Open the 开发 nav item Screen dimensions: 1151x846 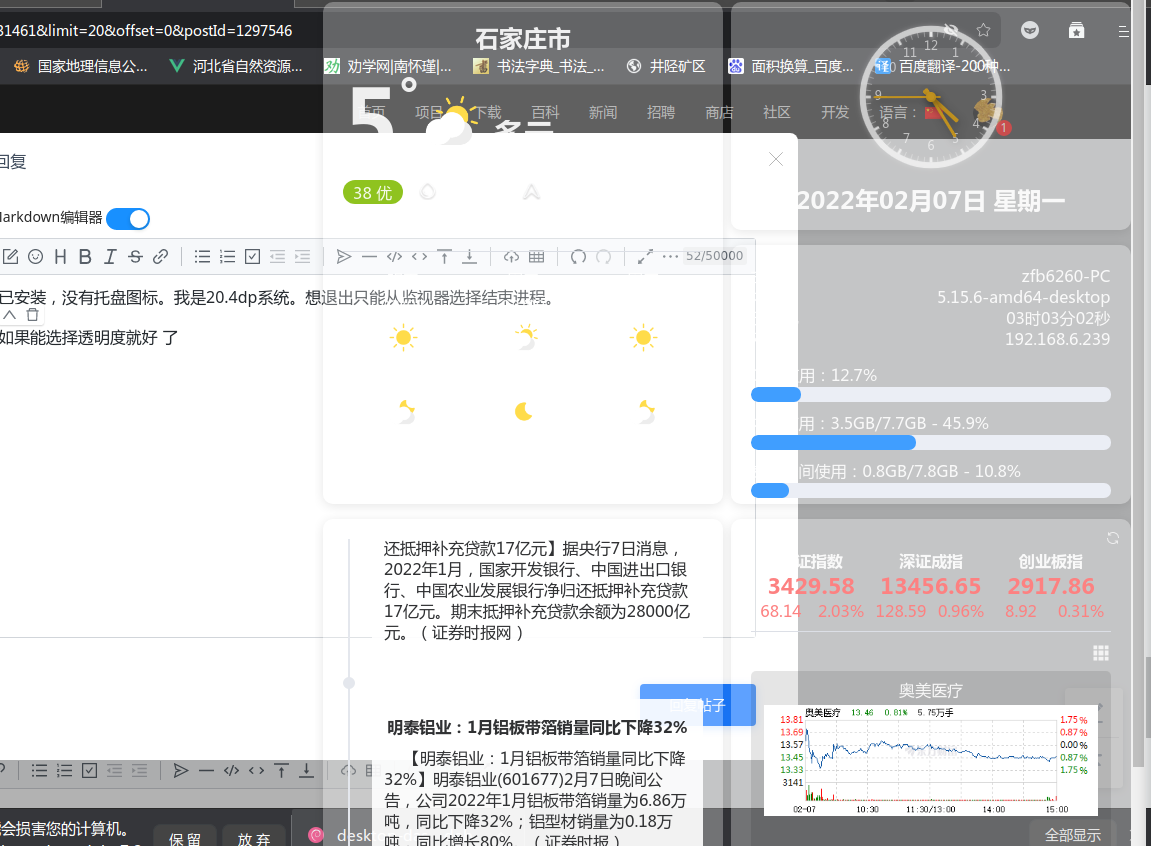(x=835, y=112)
